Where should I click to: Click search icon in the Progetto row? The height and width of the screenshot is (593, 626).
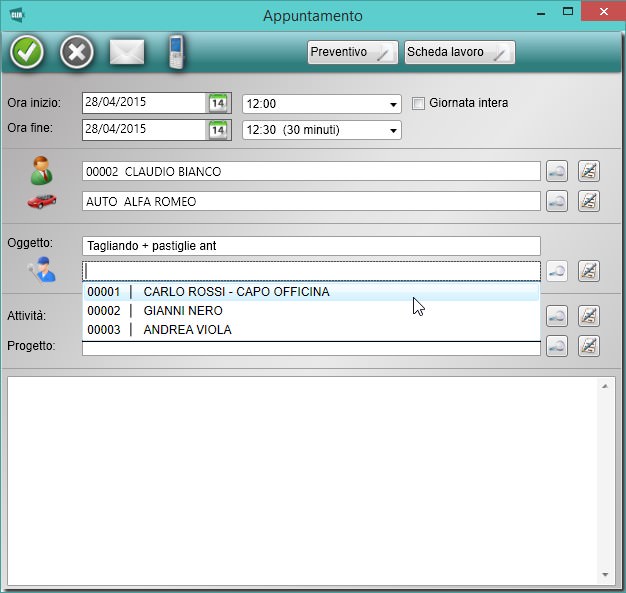(558, 346)
